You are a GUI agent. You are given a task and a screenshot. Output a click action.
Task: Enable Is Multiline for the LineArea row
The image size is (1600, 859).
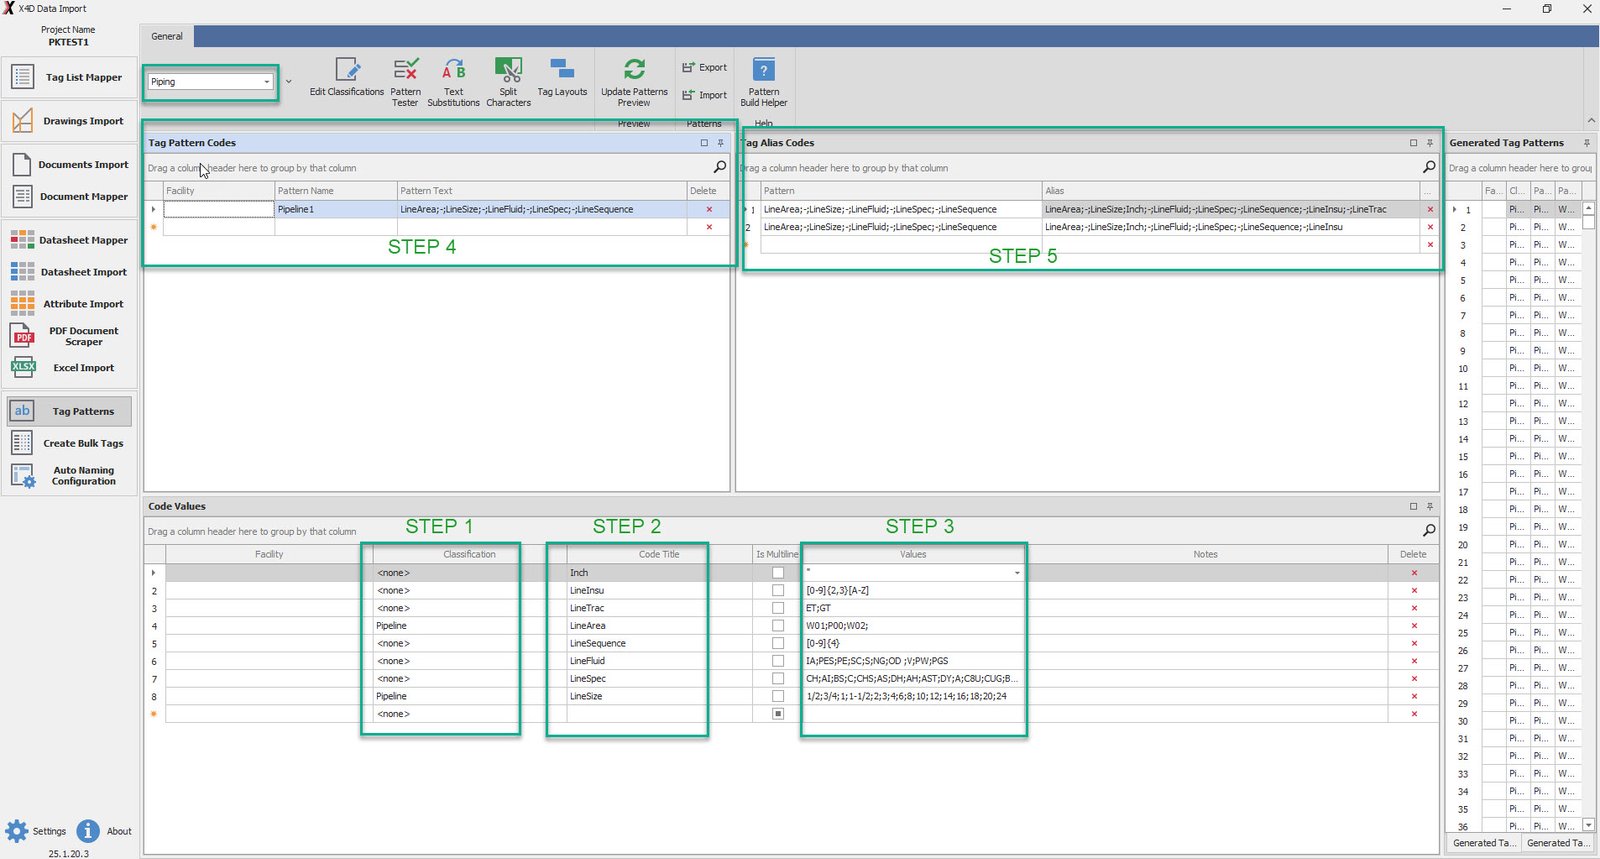778,626
